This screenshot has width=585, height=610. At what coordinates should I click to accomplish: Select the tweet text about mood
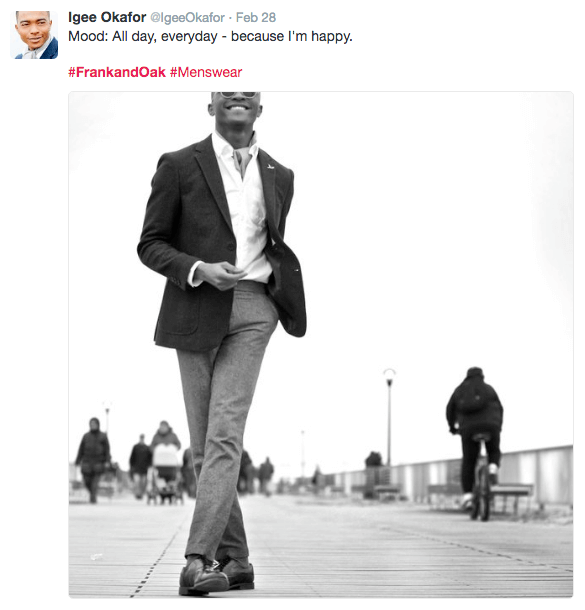coord(210,36)
